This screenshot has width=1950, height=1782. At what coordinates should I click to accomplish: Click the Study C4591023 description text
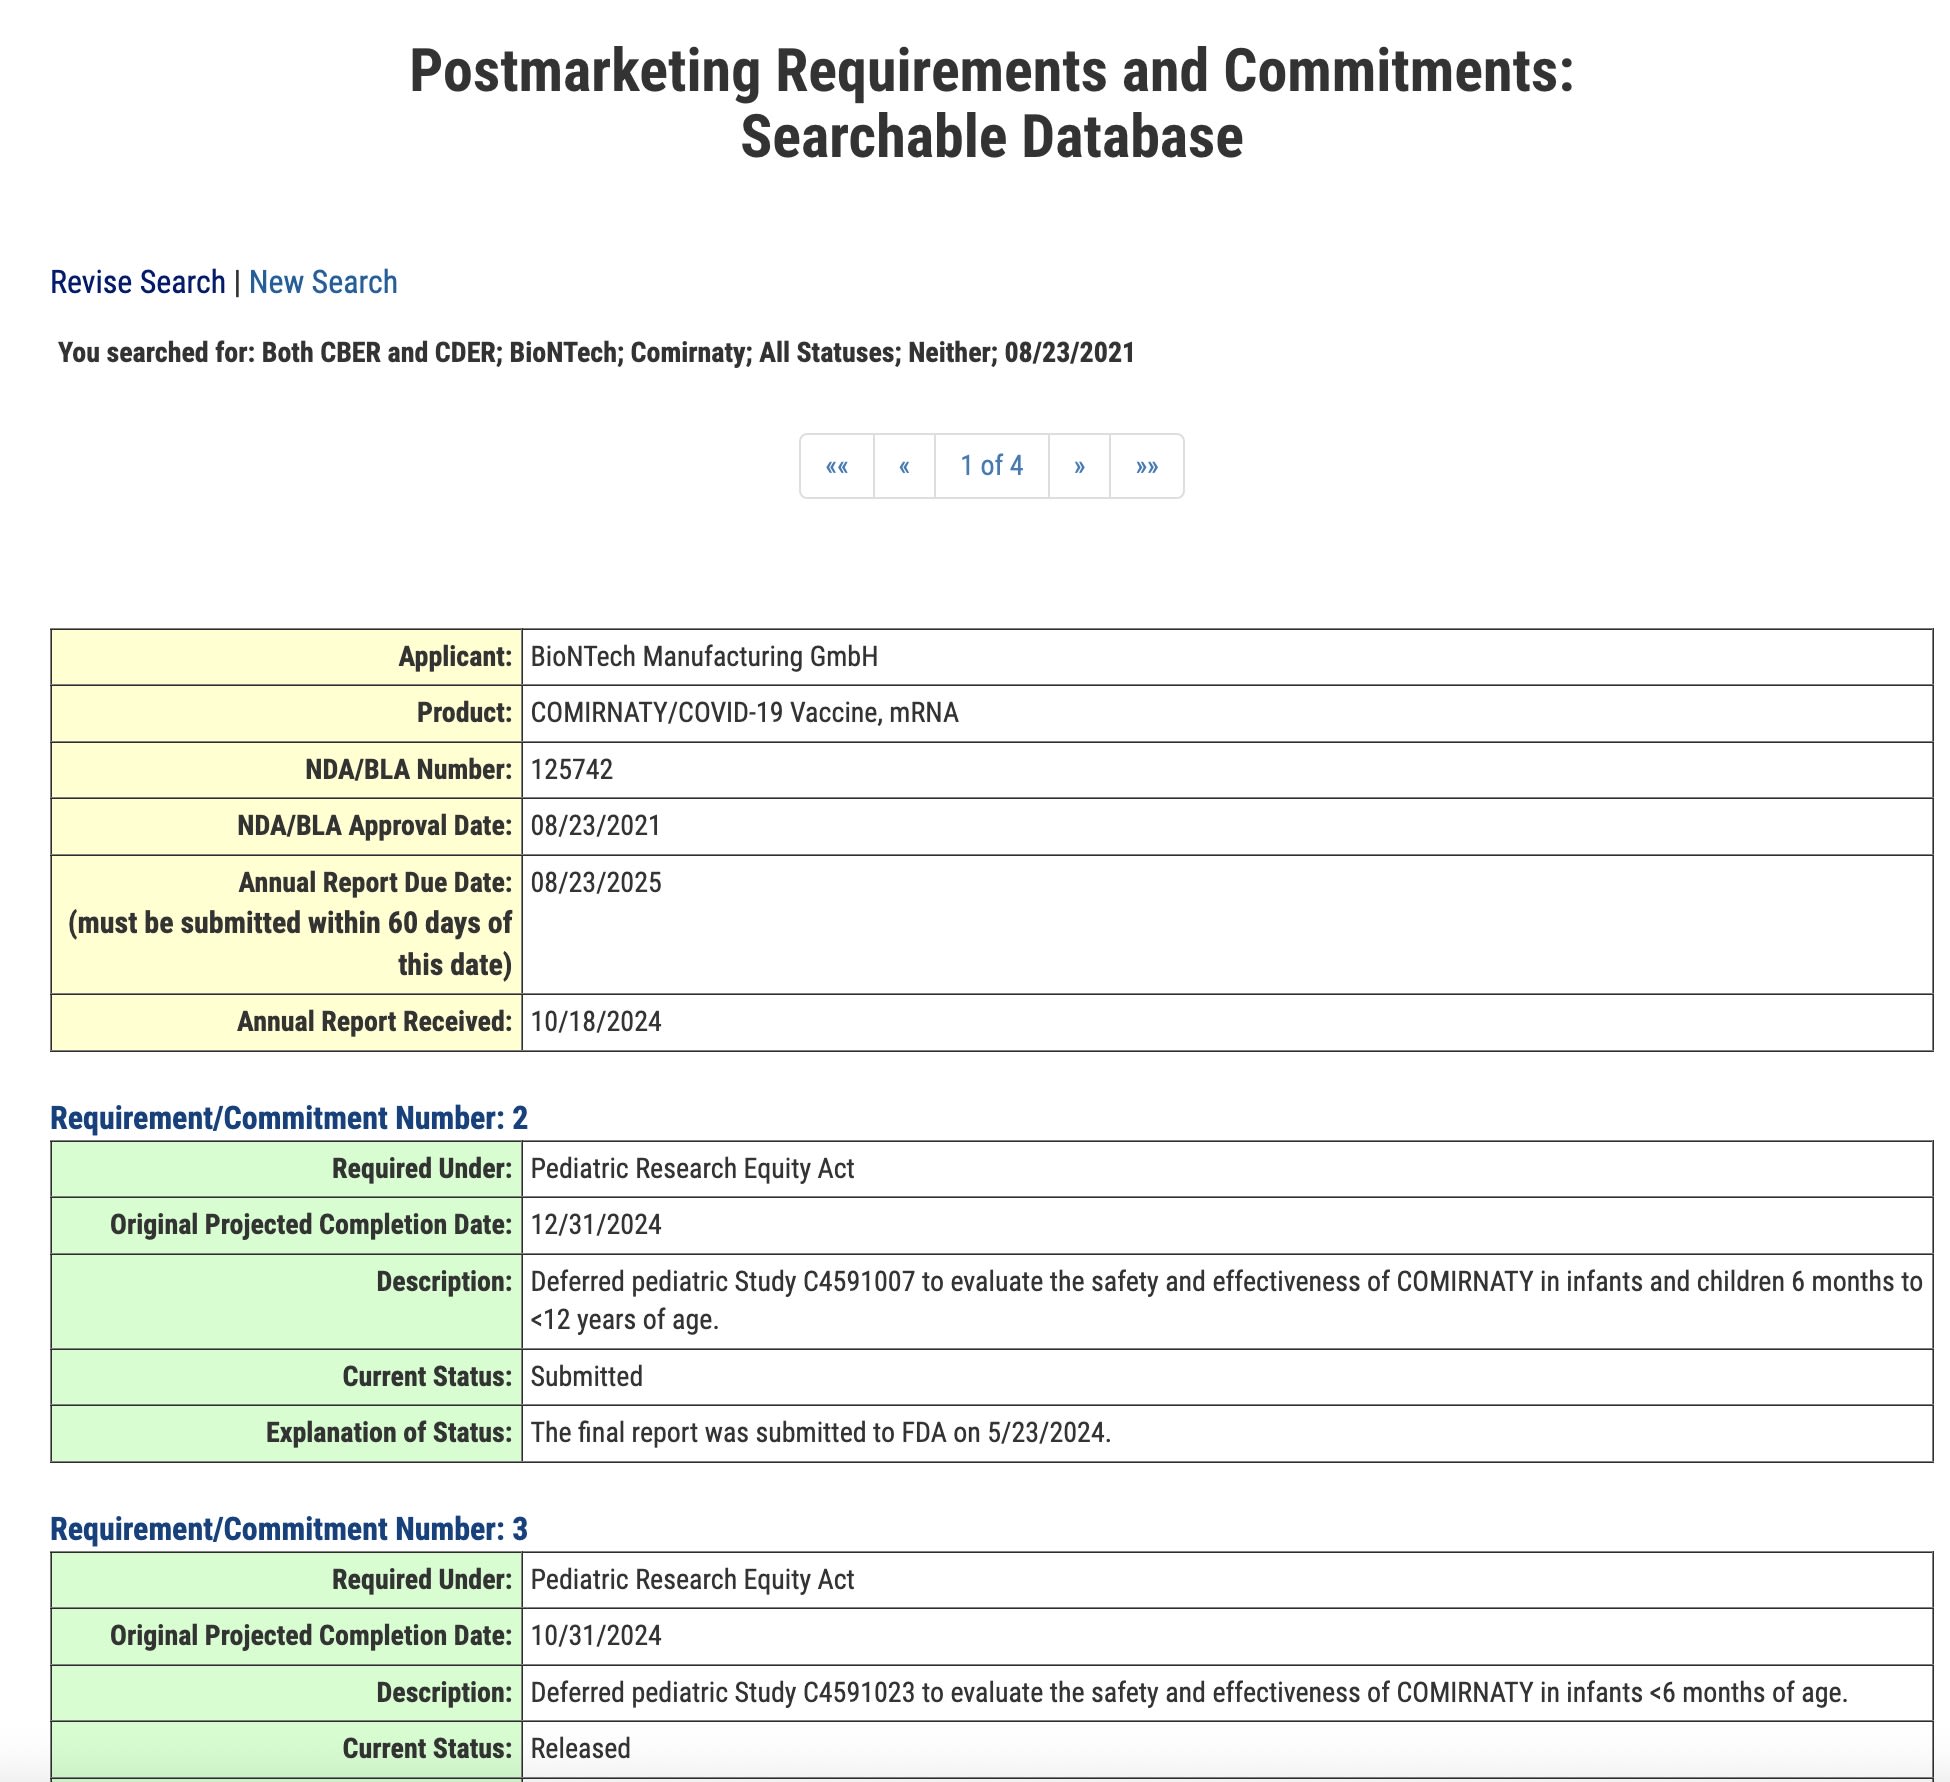click(1189, 1693)
